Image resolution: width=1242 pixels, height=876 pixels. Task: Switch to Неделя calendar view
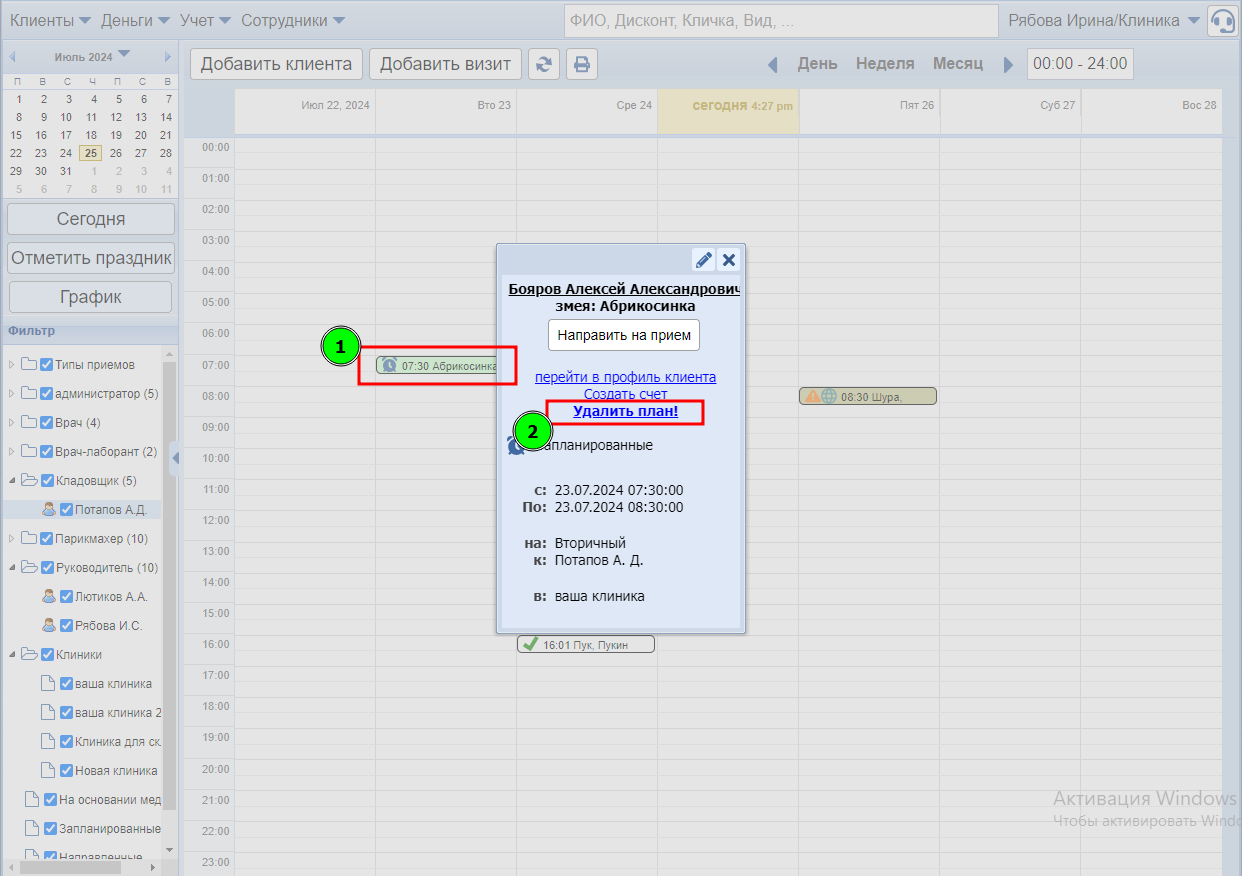(885, 64)
